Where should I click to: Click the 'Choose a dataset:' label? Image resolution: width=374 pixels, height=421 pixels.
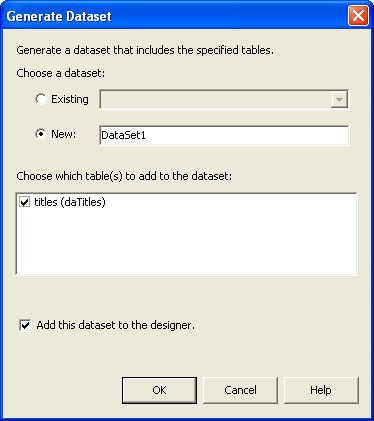pyautogui.click(x=61, y=73)
